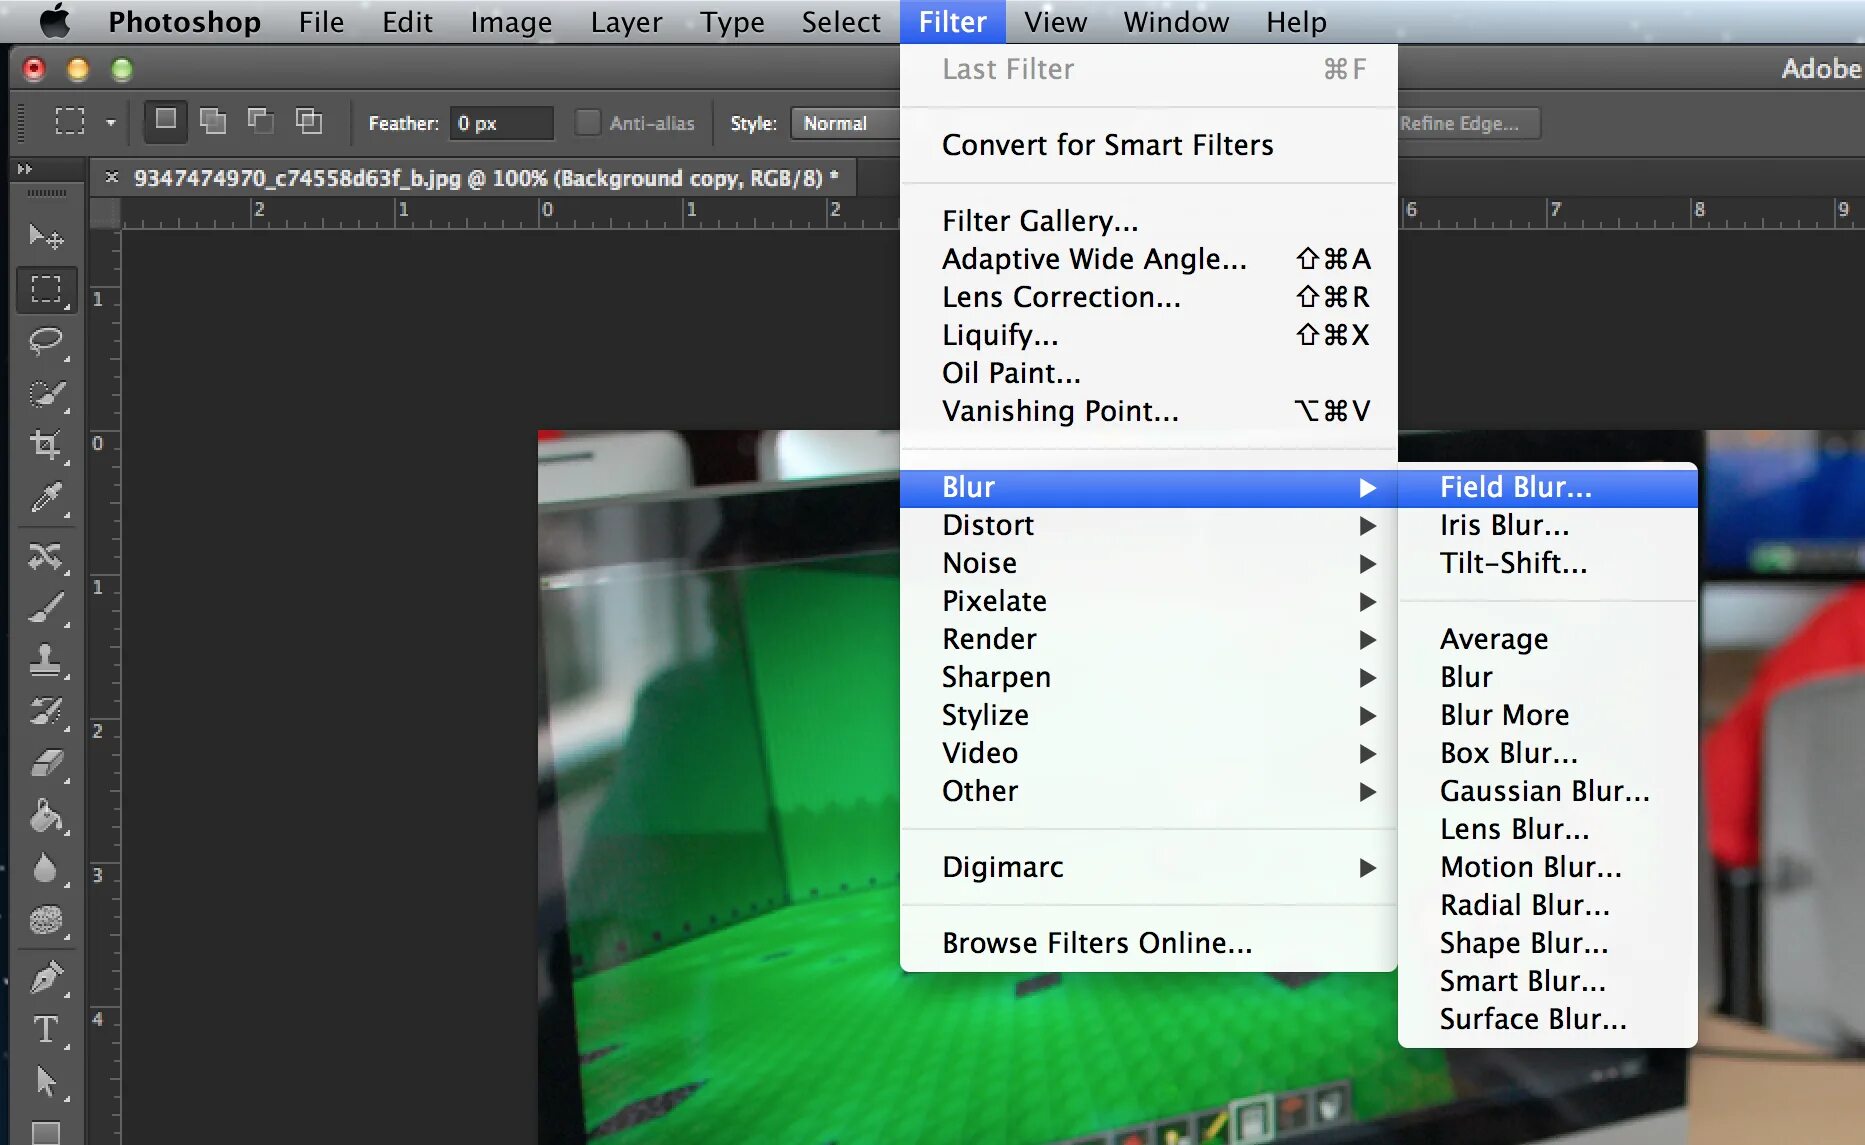The image size is (1865, 1145).
Task: Select the Patch healing tool
Action: click(x=45, y=556)
